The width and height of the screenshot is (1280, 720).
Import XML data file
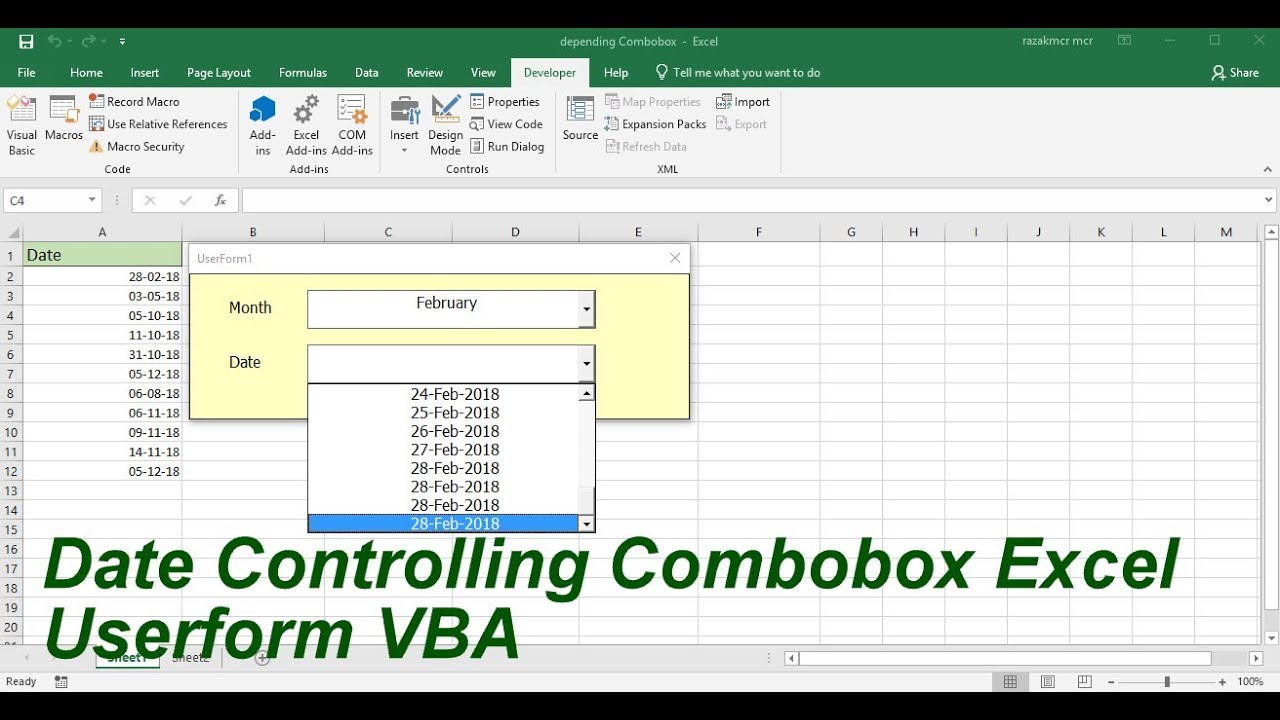pos(743,102)
